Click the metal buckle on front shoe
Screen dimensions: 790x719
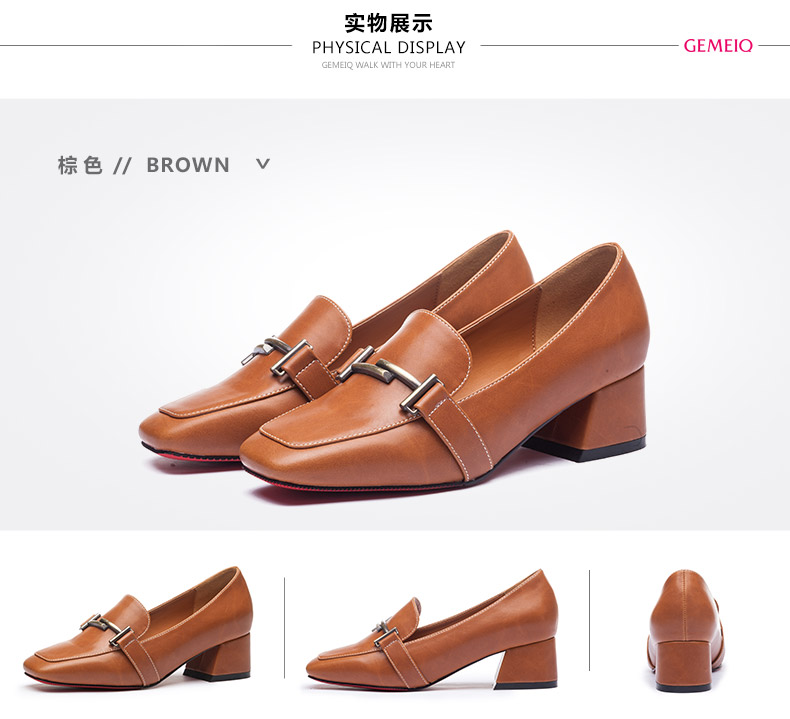click(391, 380)
